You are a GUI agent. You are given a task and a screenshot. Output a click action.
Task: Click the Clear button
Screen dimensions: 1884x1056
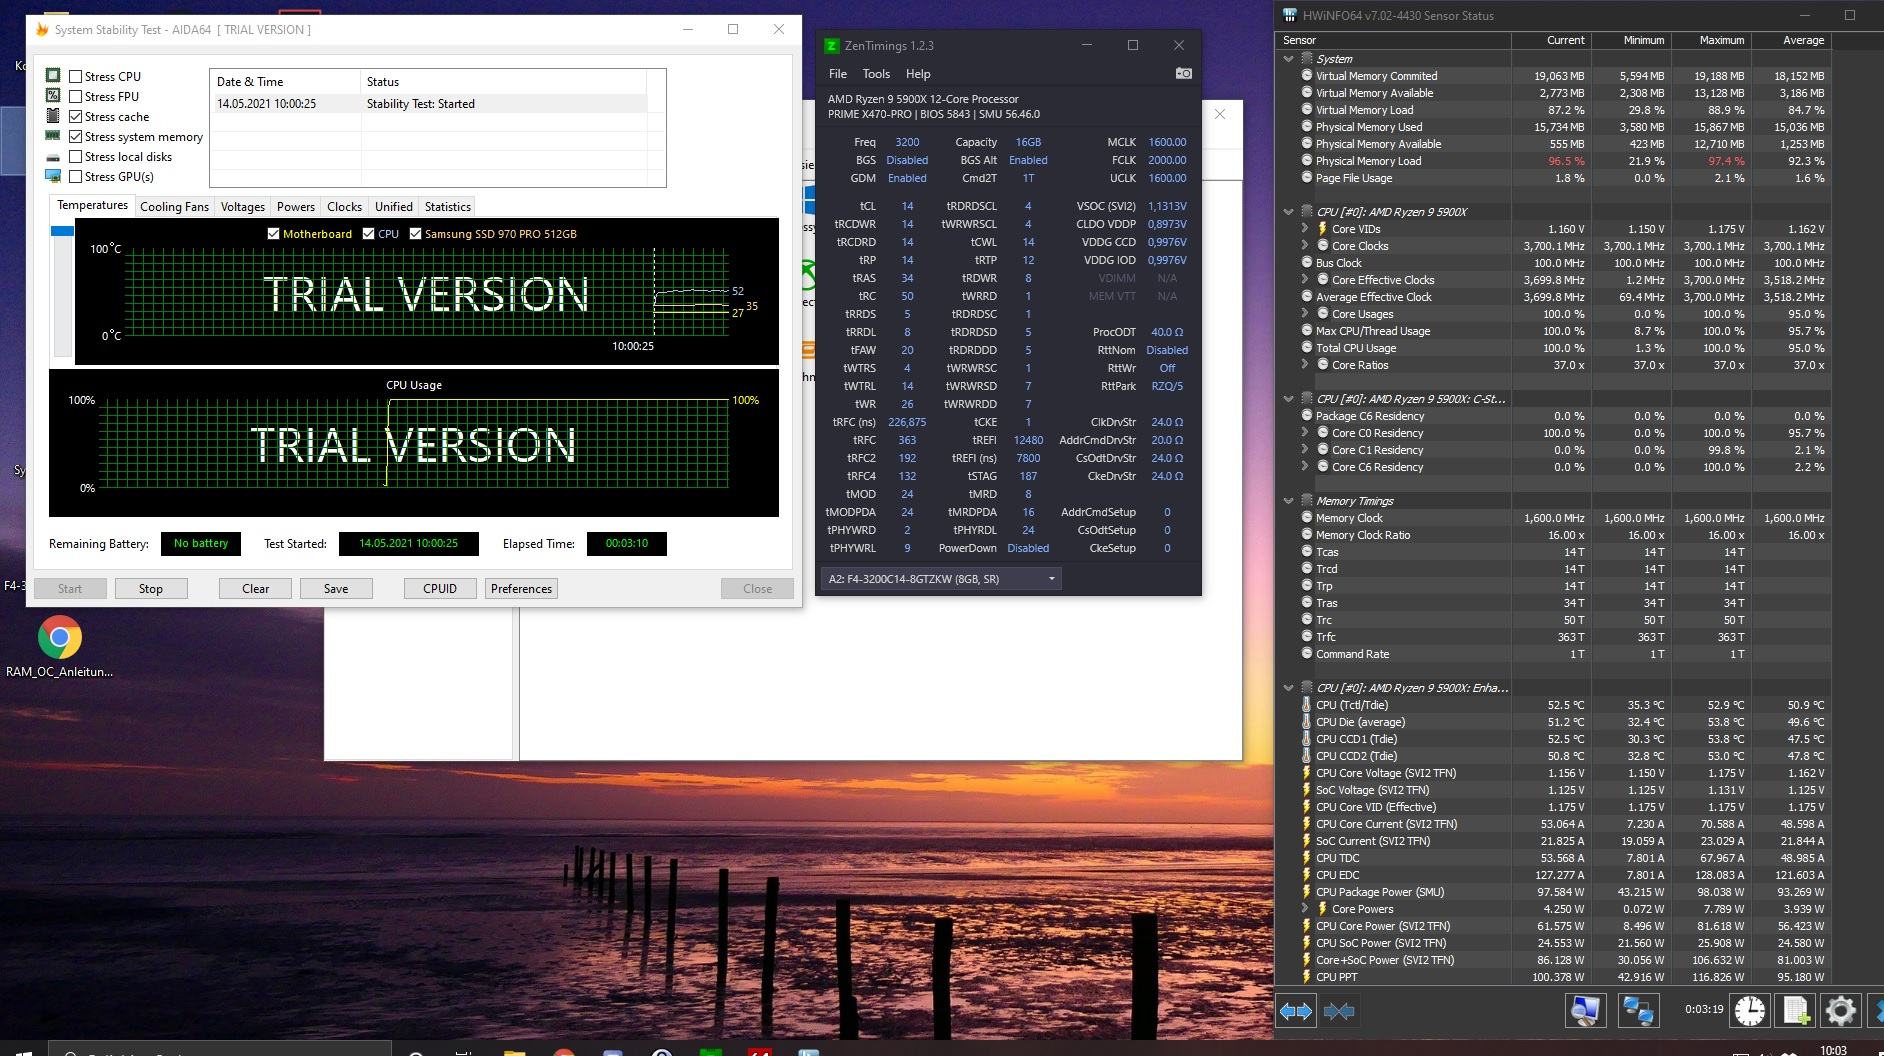pos(256,589)
